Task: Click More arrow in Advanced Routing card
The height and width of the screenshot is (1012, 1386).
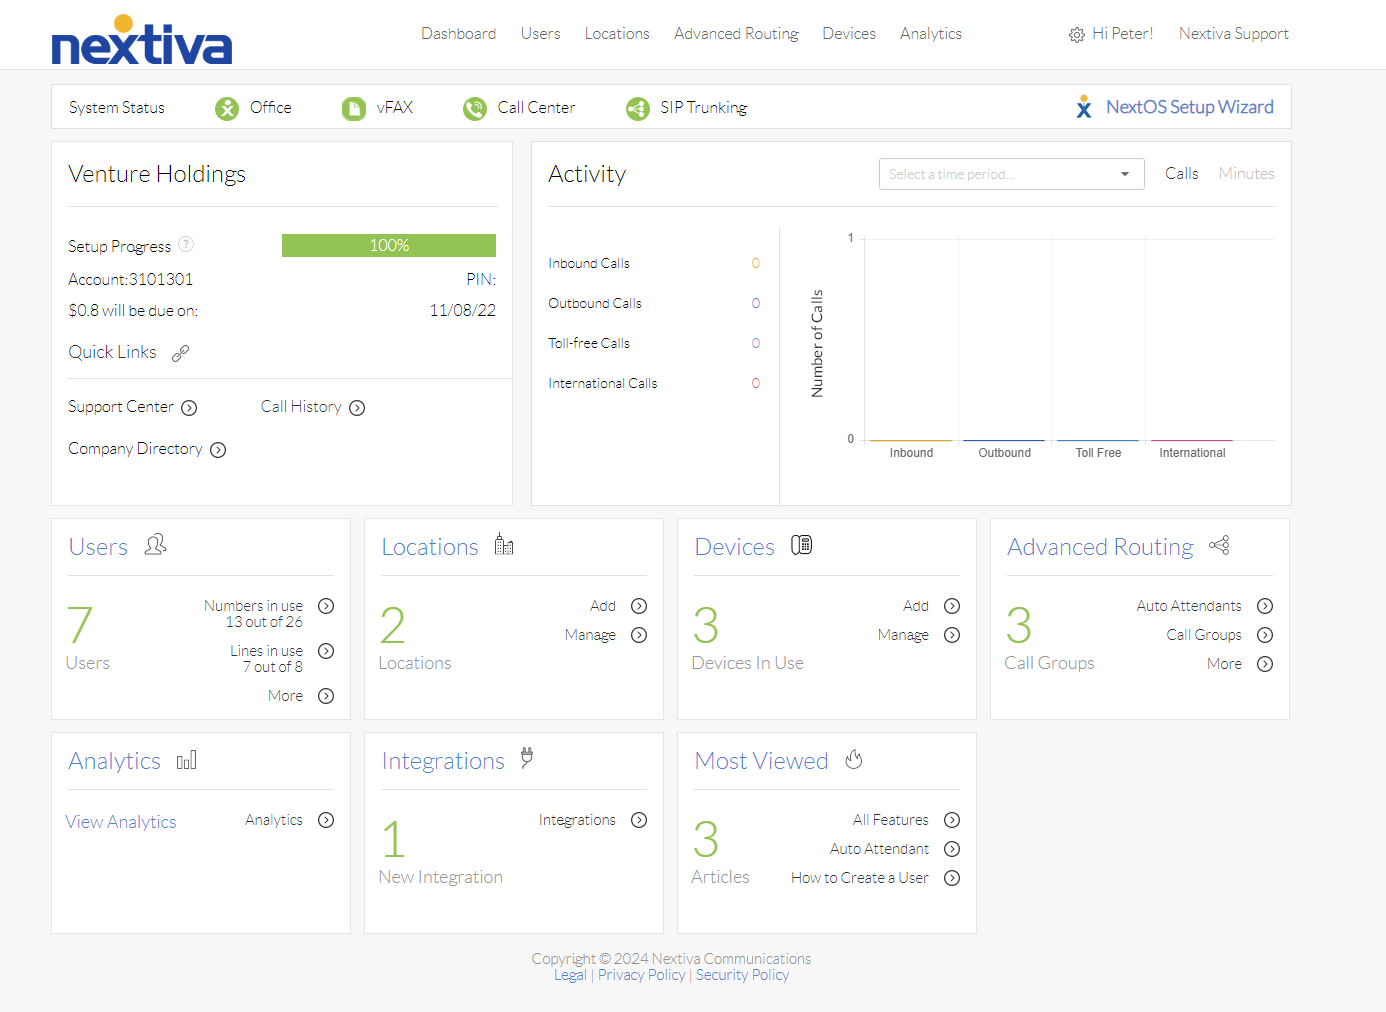Action: click(x=1265, y=664)
